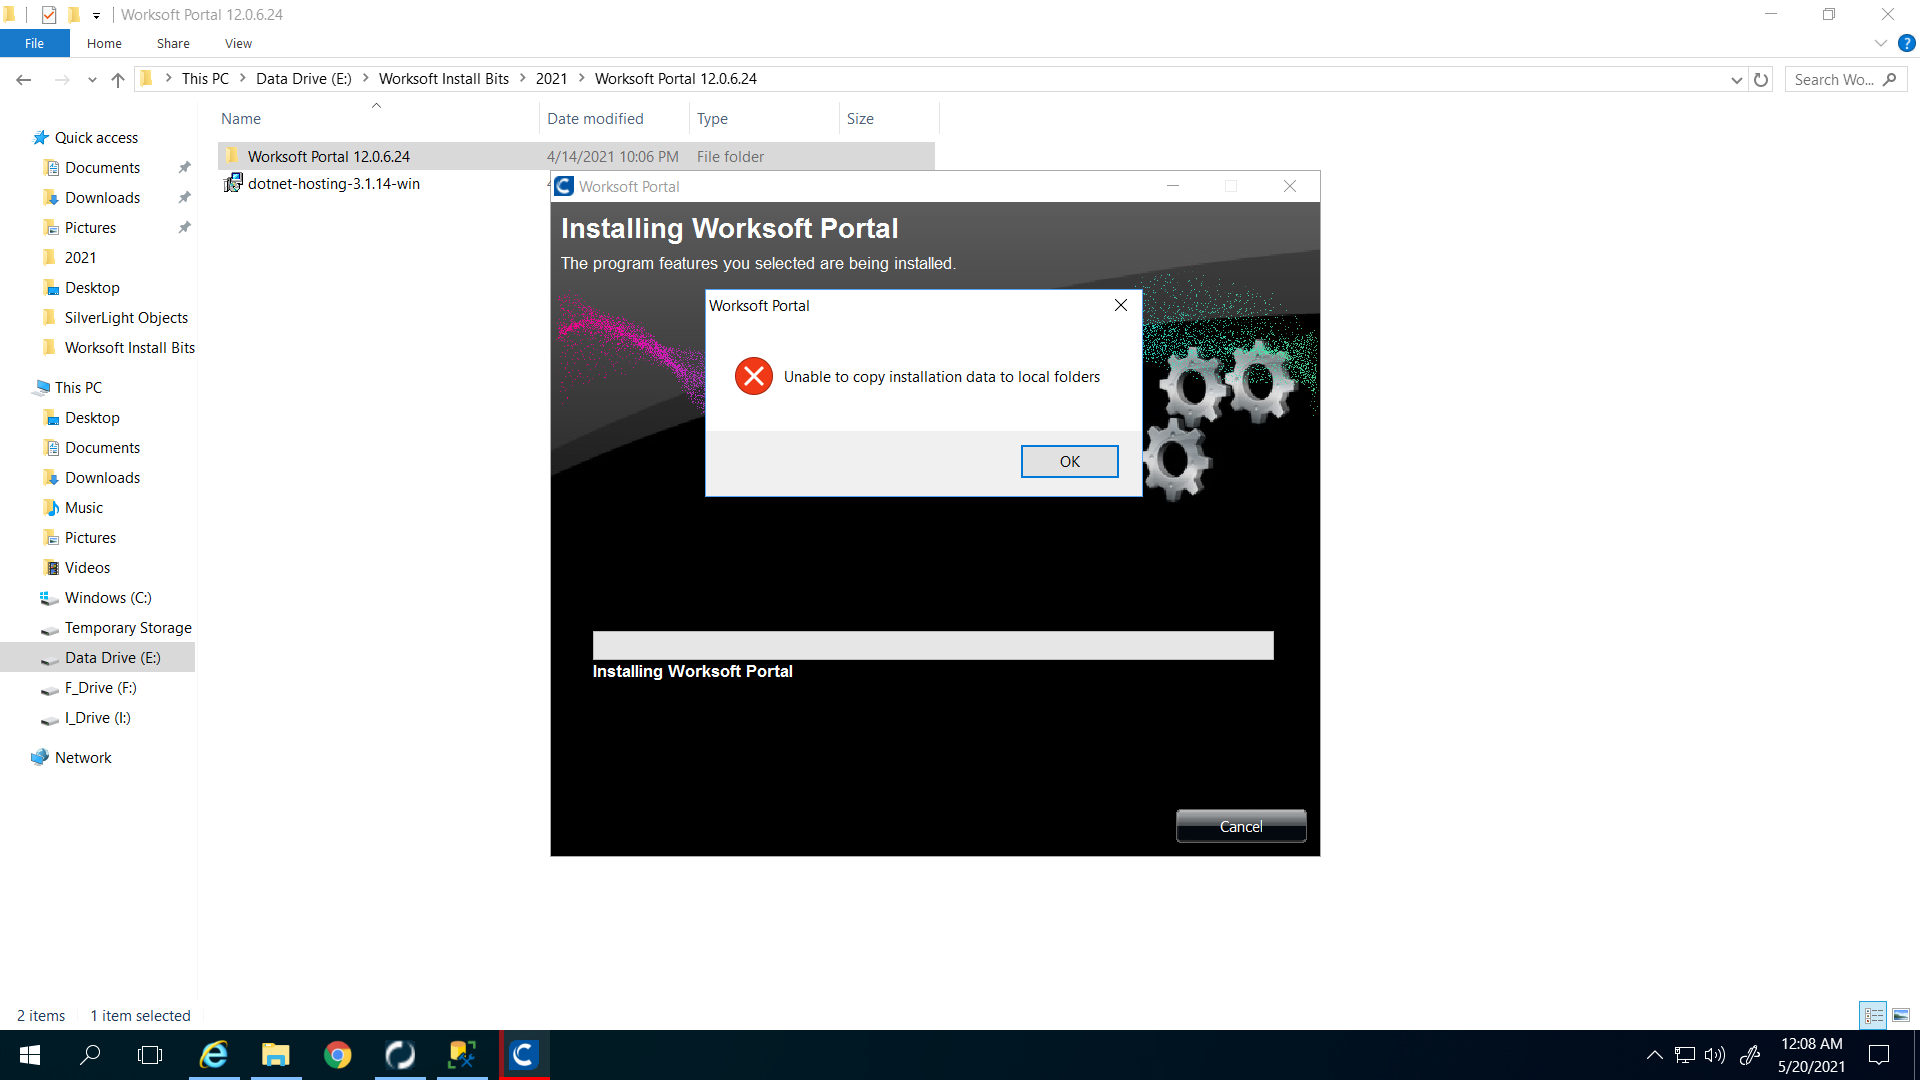Switch to large thumbnails view icon
The height and width of the screenshot is (1080, 1920).
click(1901, 1015)
